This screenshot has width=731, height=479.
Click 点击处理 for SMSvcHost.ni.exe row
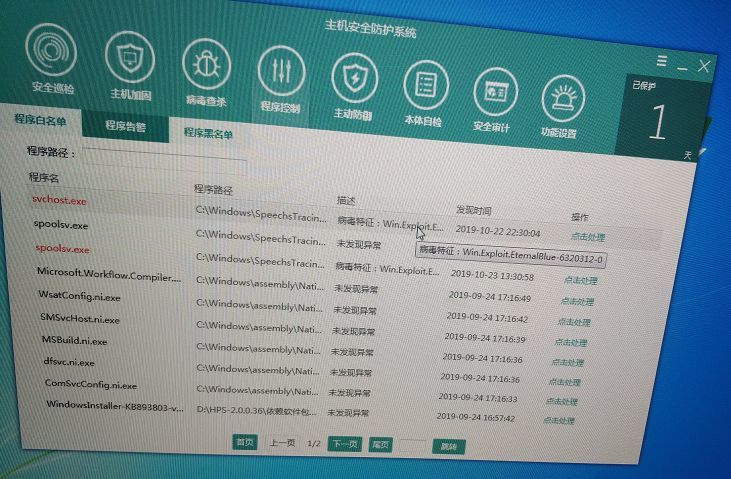click(x=571, y=343)
